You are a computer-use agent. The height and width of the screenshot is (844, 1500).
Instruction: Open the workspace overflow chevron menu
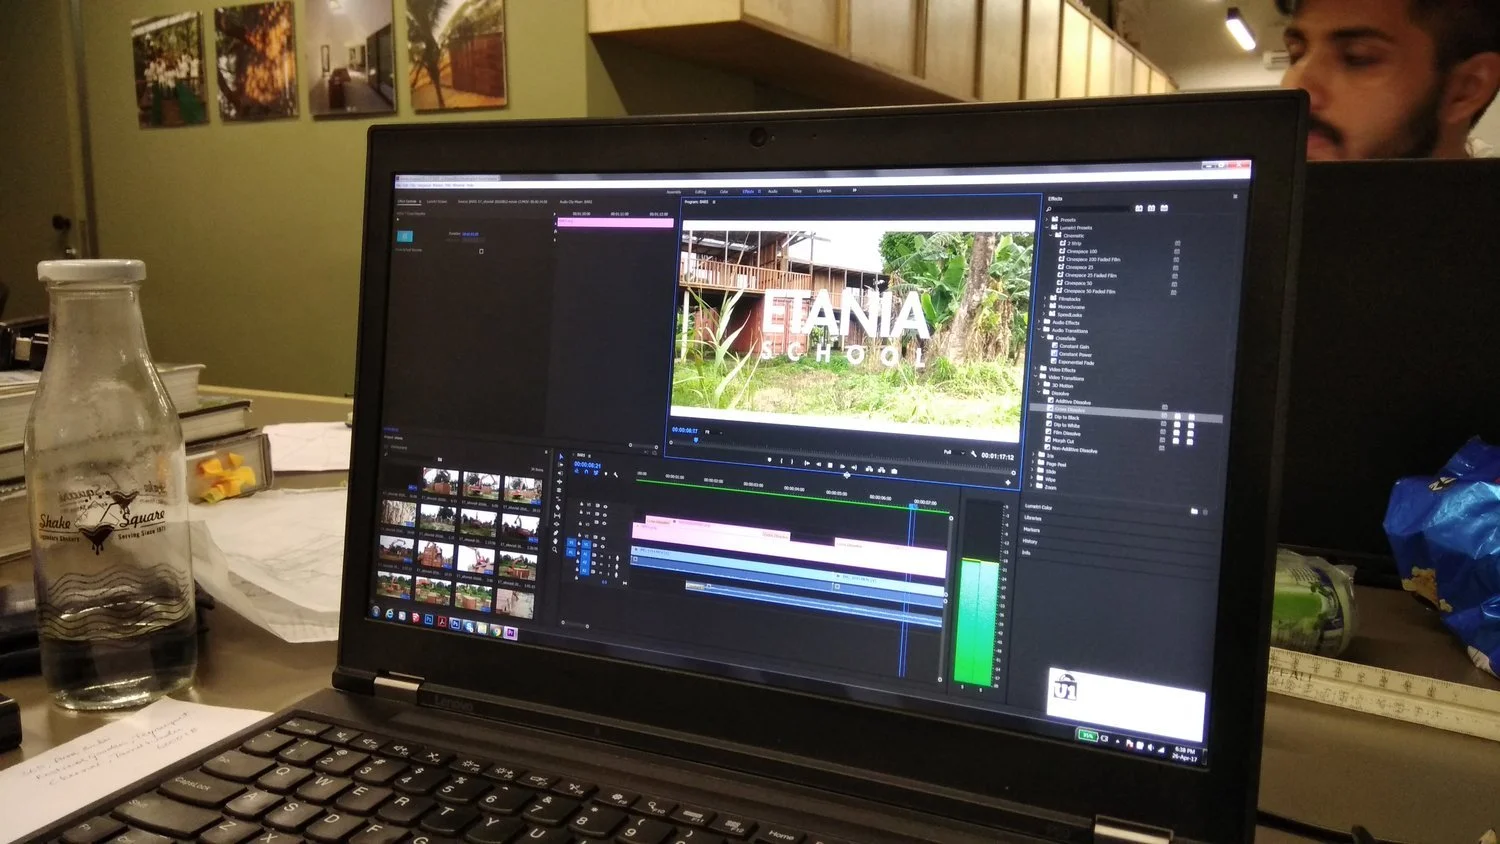pyautogui.click(x=855, y=190)
